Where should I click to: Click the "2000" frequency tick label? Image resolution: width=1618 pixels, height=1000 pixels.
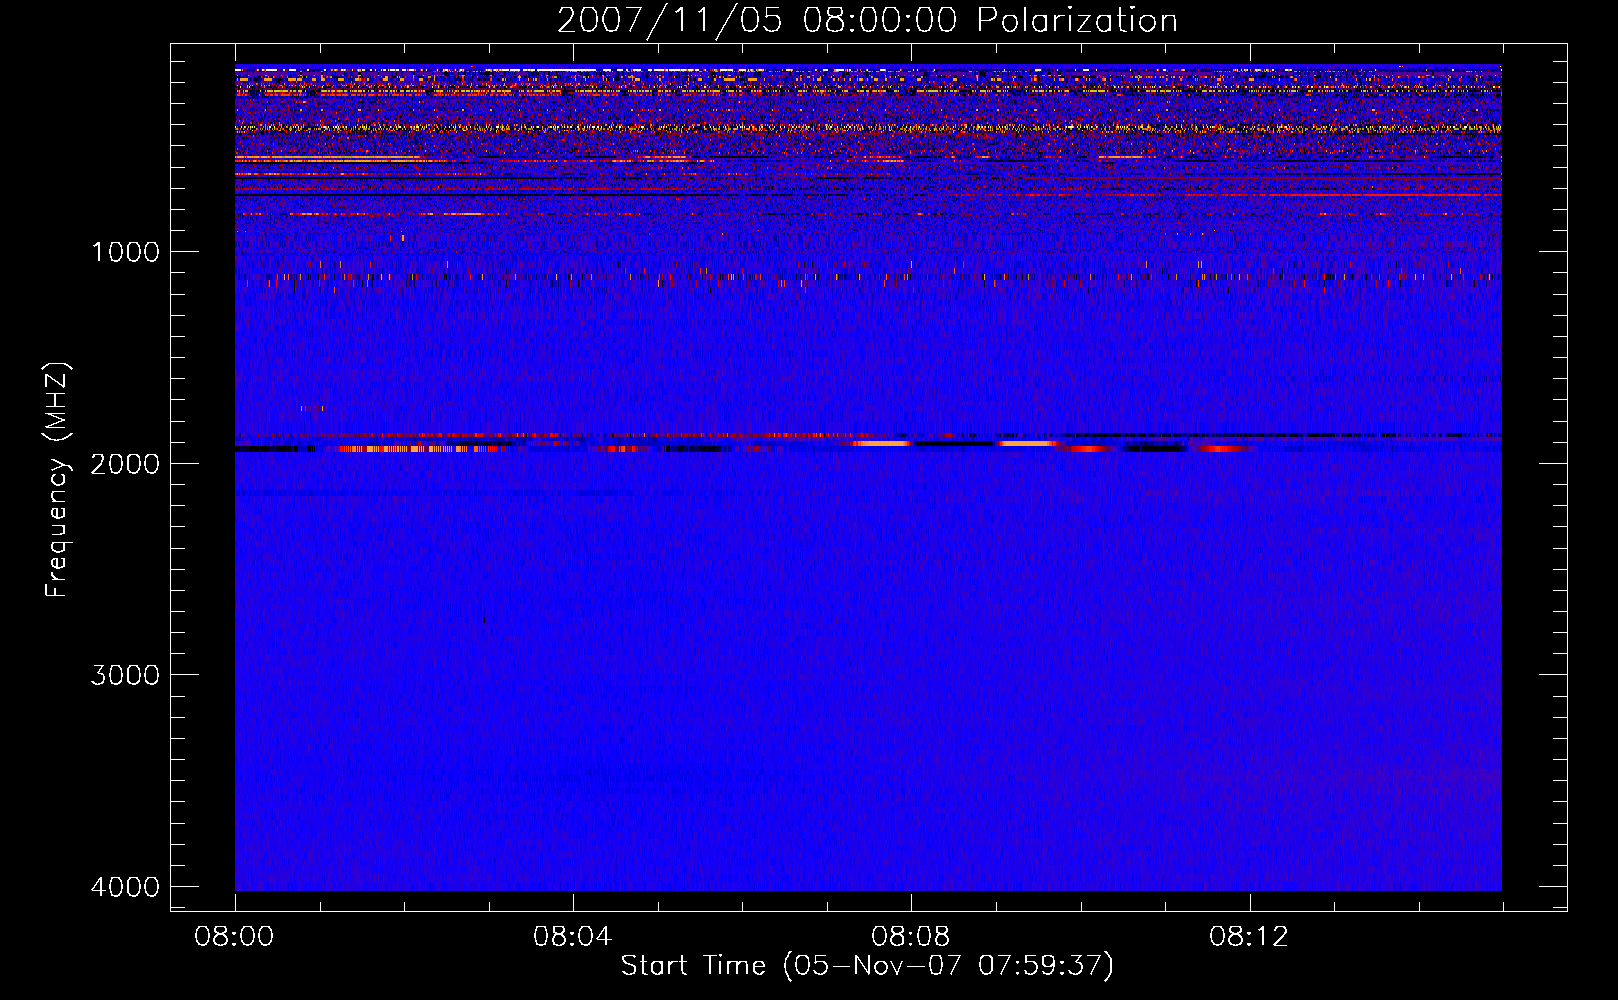(125, 463)
